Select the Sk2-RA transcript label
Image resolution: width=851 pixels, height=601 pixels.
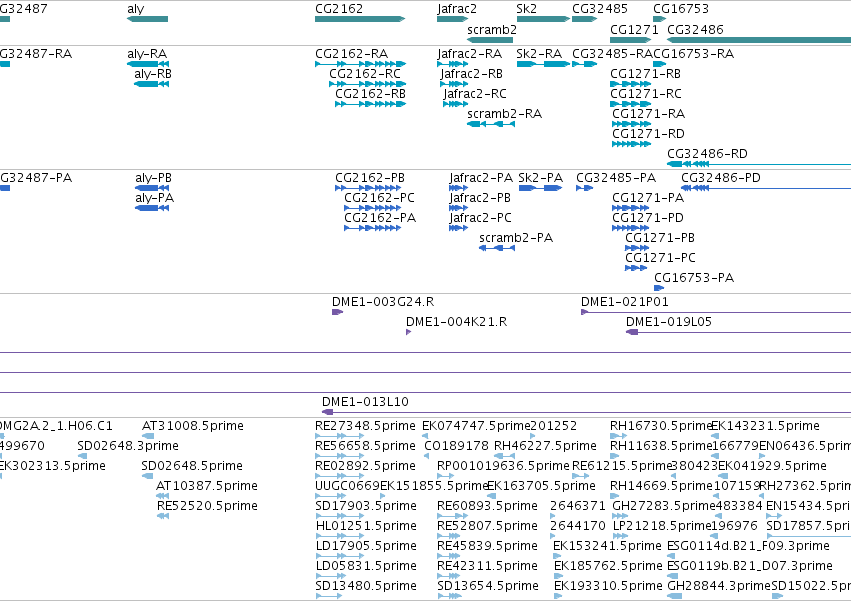539,54
